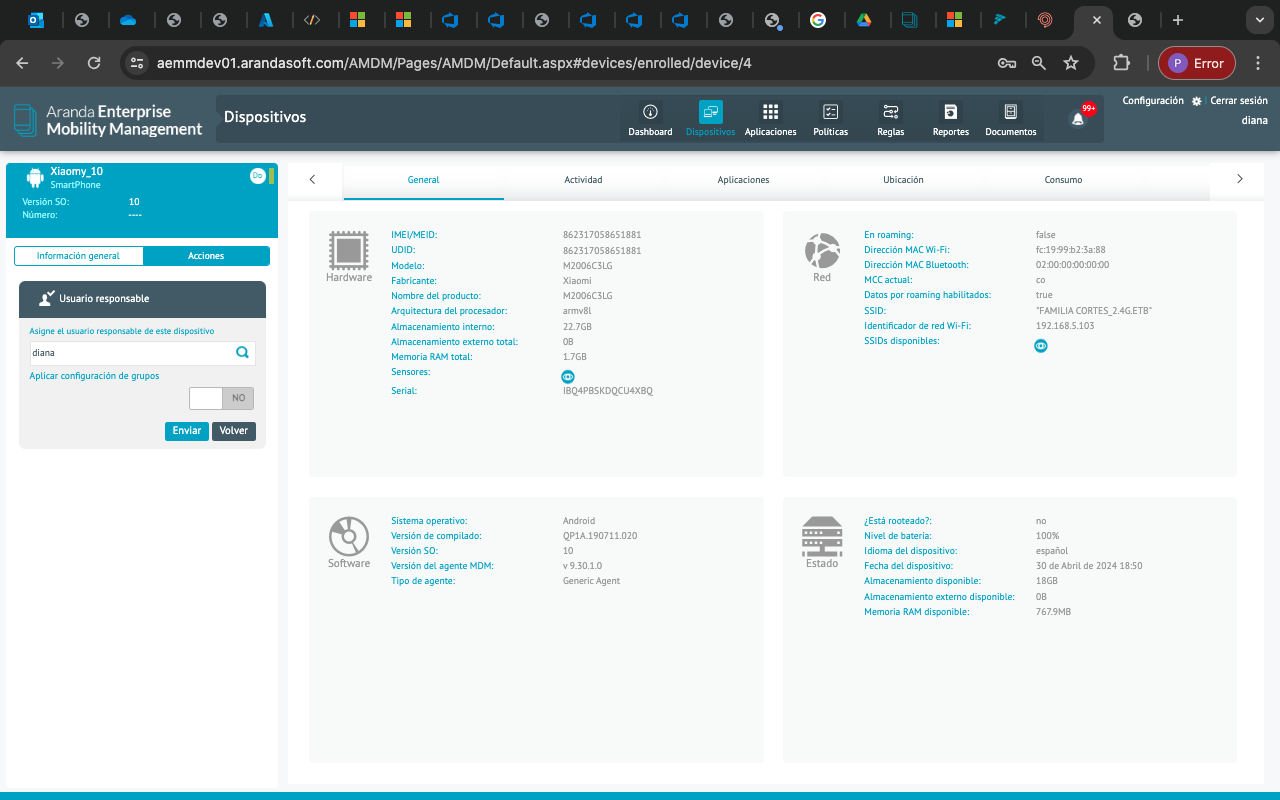Open Chrome password key icon

pos(1007,63)
